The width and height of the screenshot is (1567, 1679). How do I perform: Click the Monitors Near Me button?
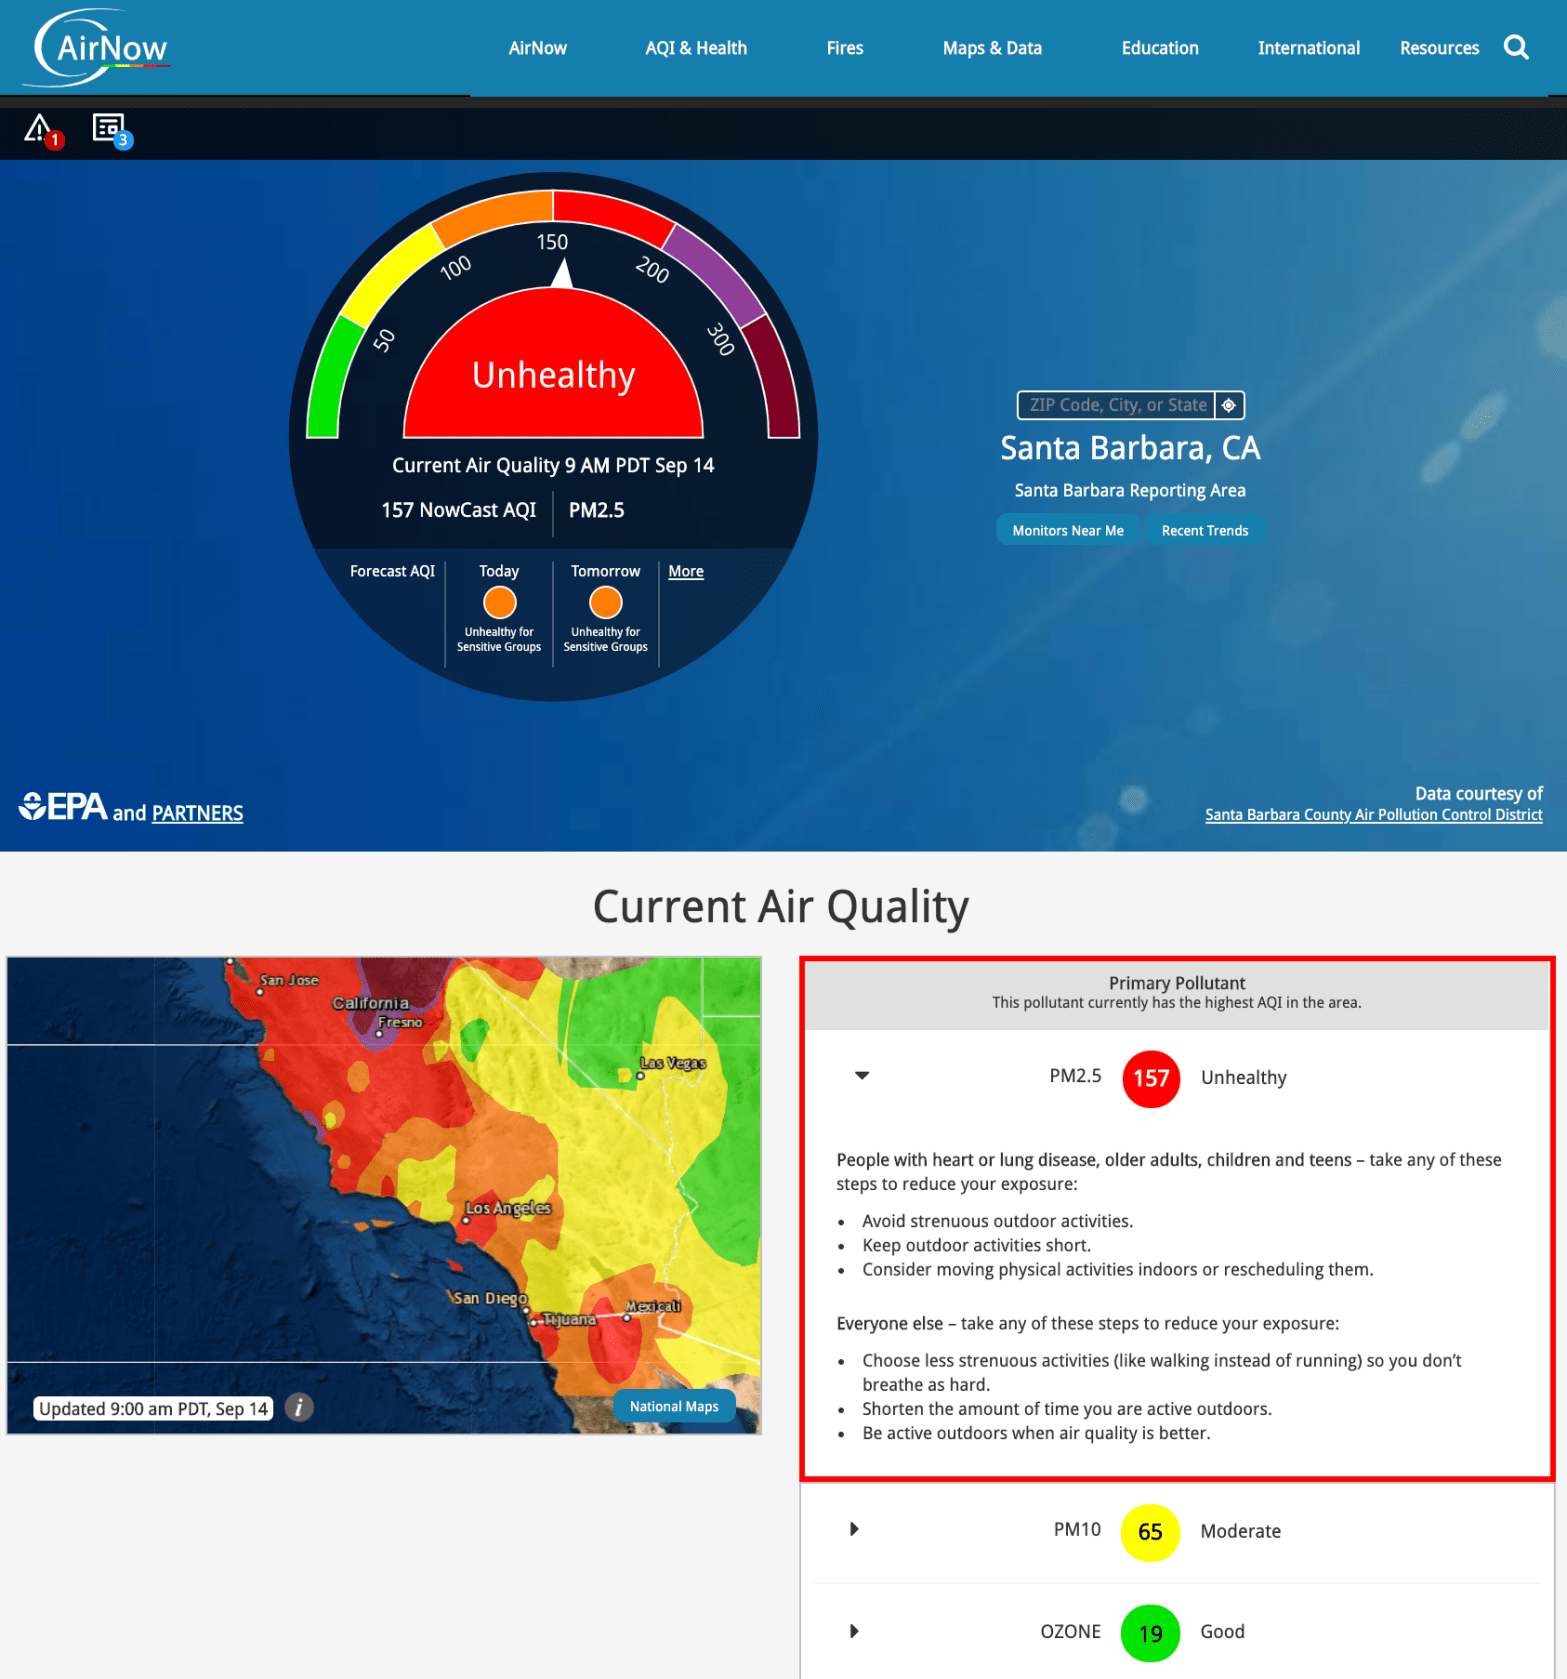1067,531
